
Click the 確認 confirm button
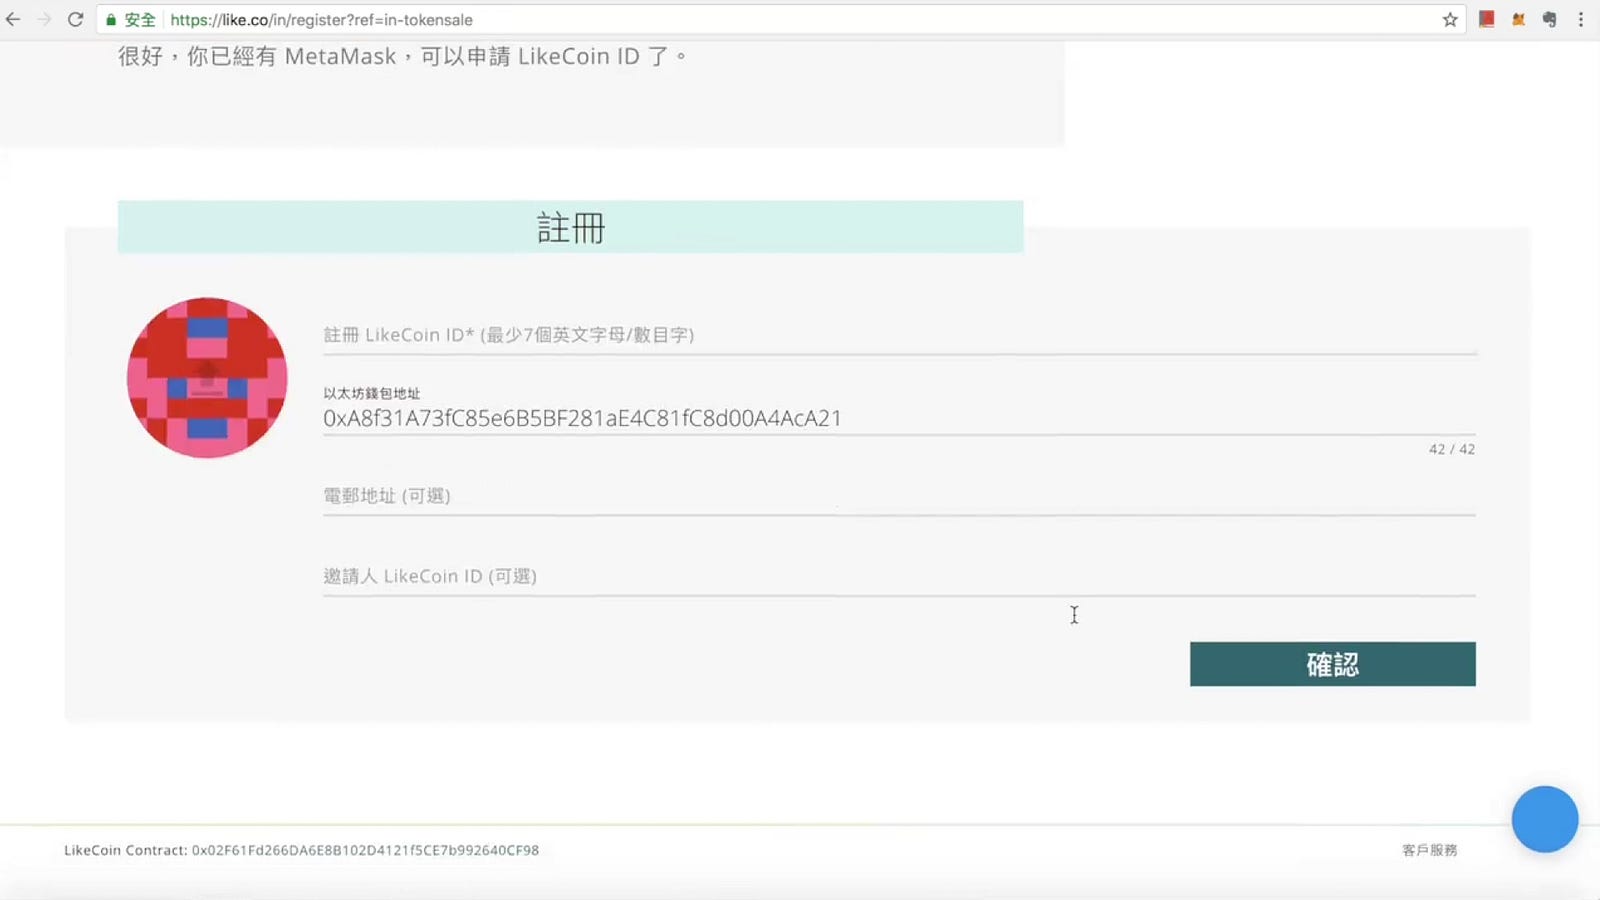point(1332,664)
